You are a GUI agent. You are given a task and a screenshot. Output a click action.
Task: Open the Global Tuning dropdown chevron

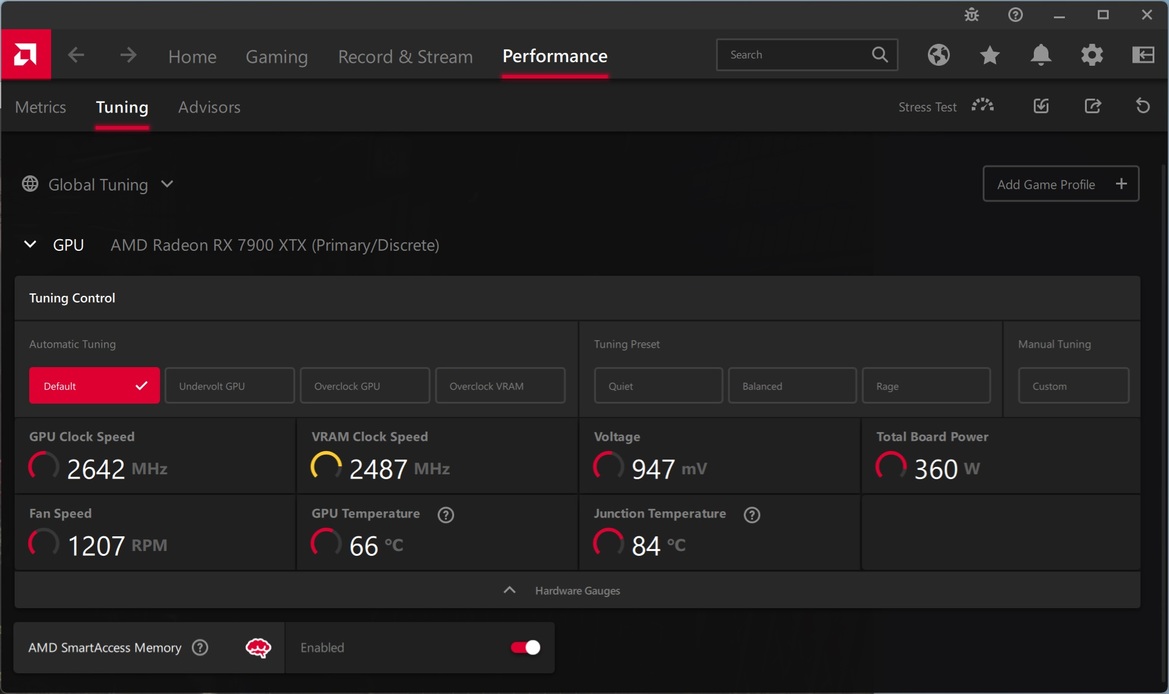tap(167, 183)
